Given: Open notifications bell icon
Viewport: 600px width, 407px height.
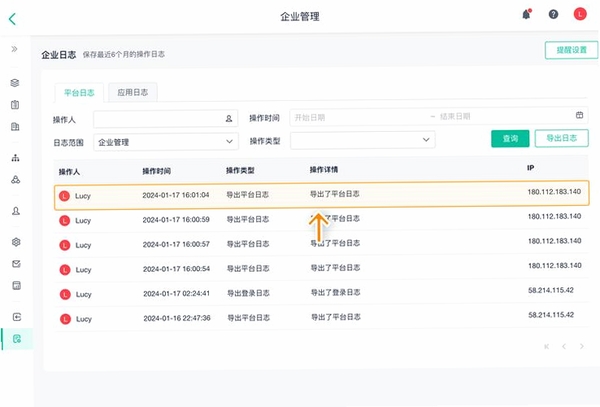Looking at the screenshot, I should point(527,14).
